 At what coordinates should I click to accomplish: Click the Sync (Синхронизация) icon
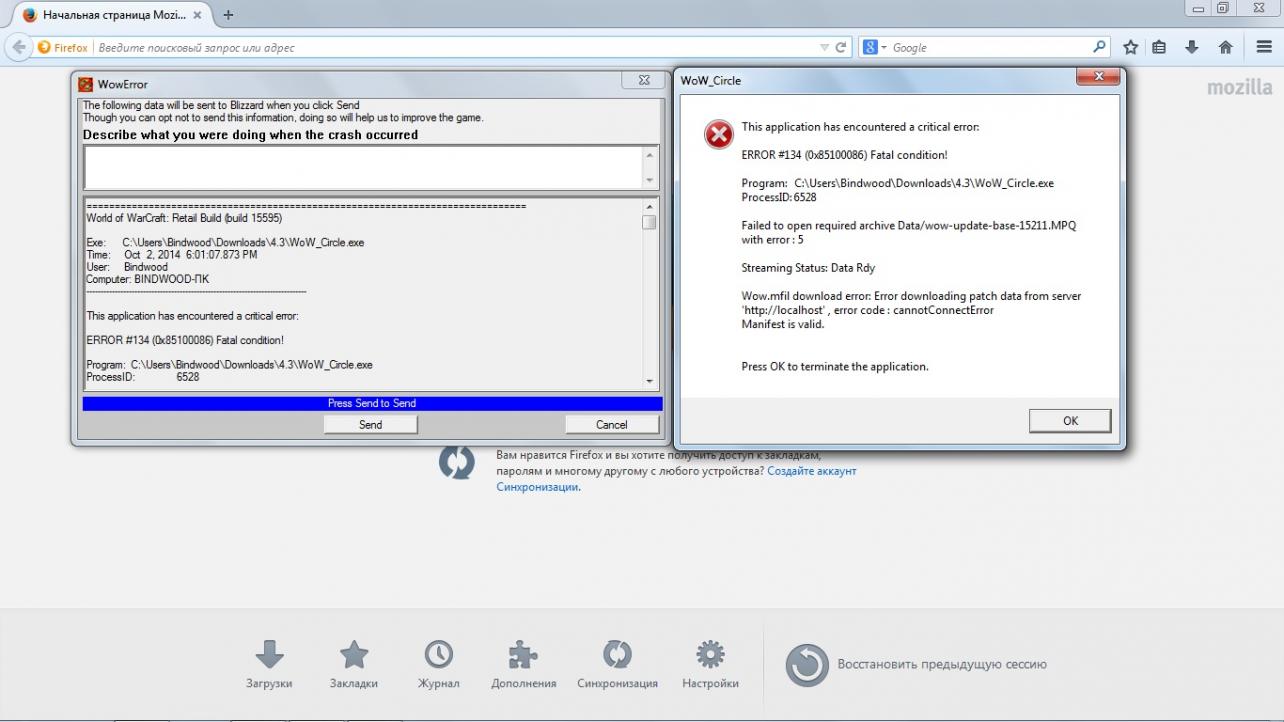point(617,656)
